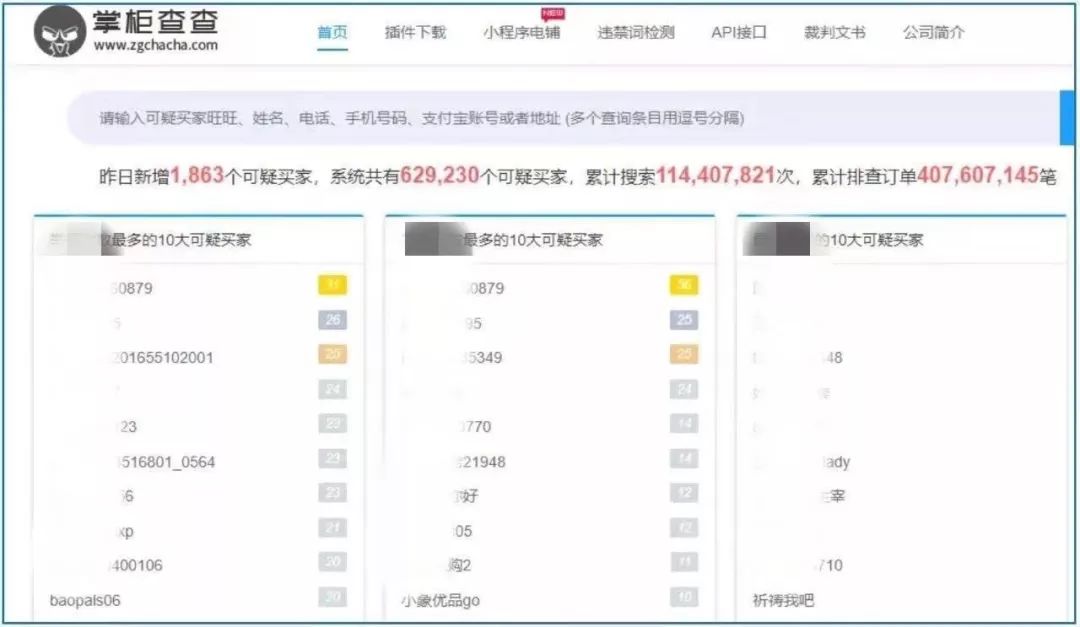Select the 首页 tab
Image resolution: width=1080 pixels, height=627 pixels.
332,32
